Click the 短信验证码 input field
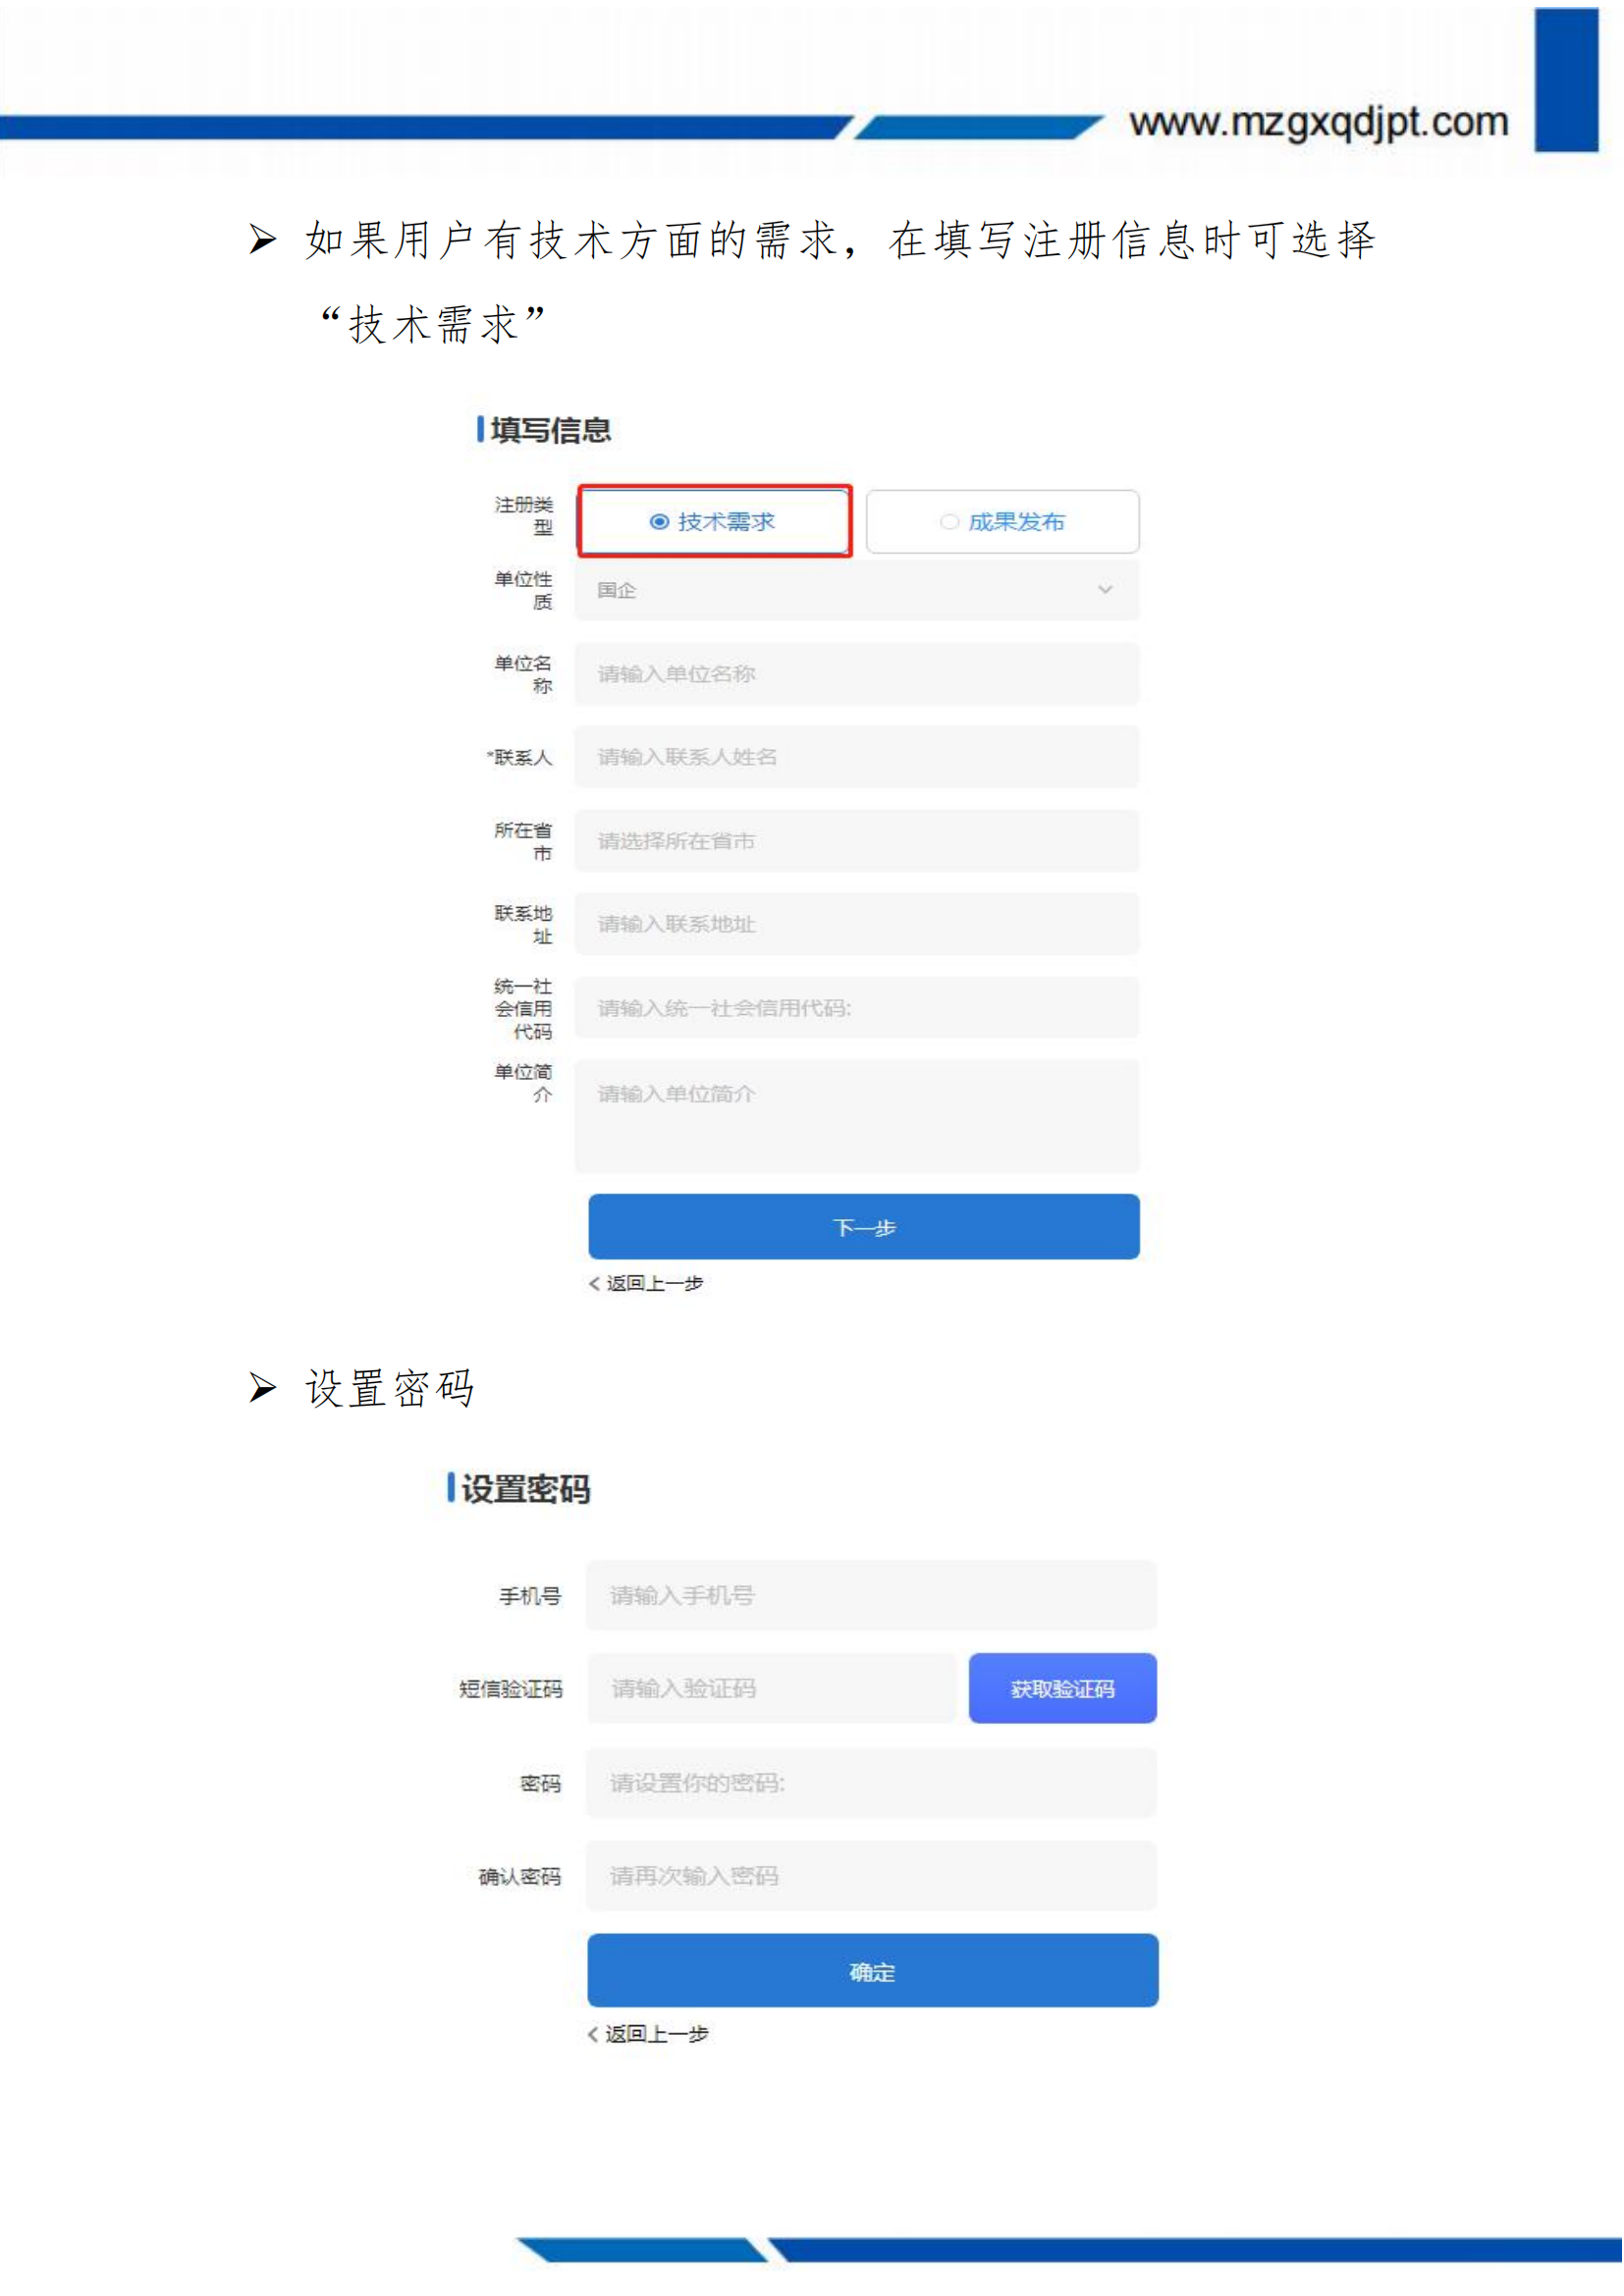 [x=771, y=1689]
